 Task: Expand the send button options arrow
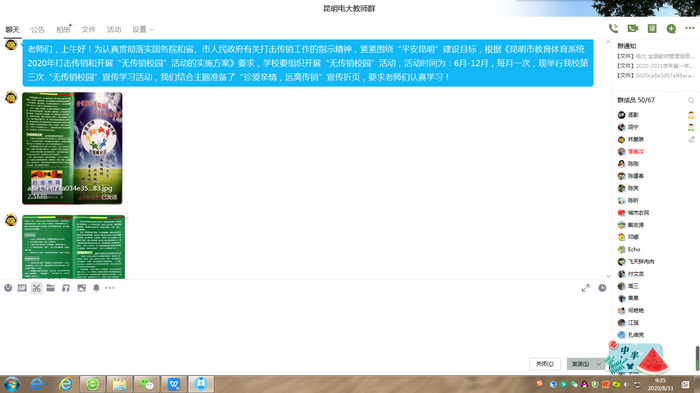(599, 364)
